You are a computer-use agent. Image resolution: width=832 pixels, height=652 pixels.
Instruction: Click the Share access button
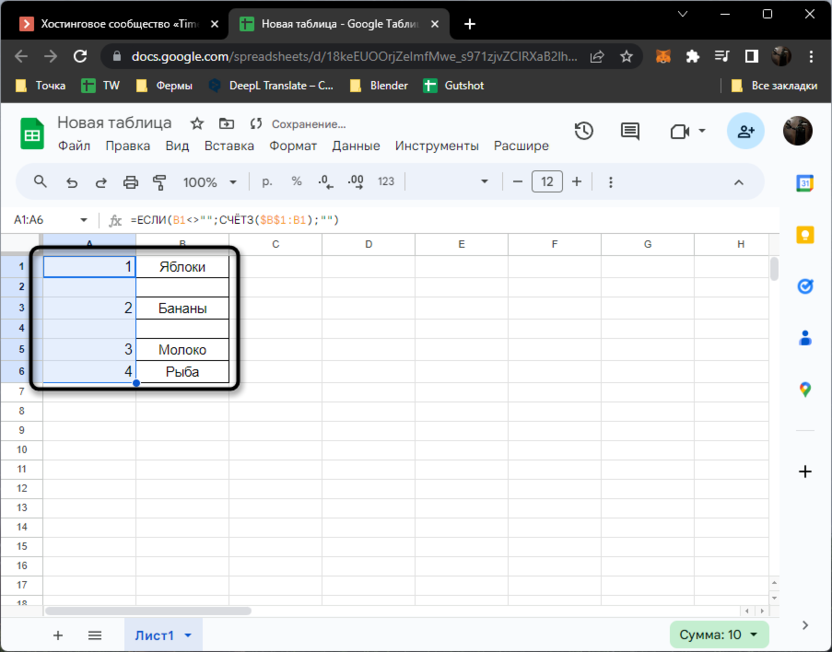tap(745, 131)
